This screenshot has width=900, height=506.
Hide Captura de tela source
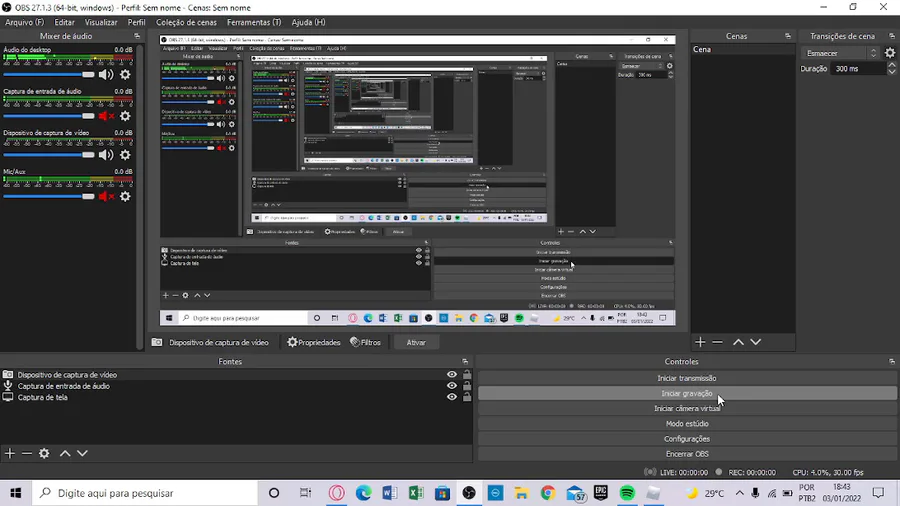[452, 397]
